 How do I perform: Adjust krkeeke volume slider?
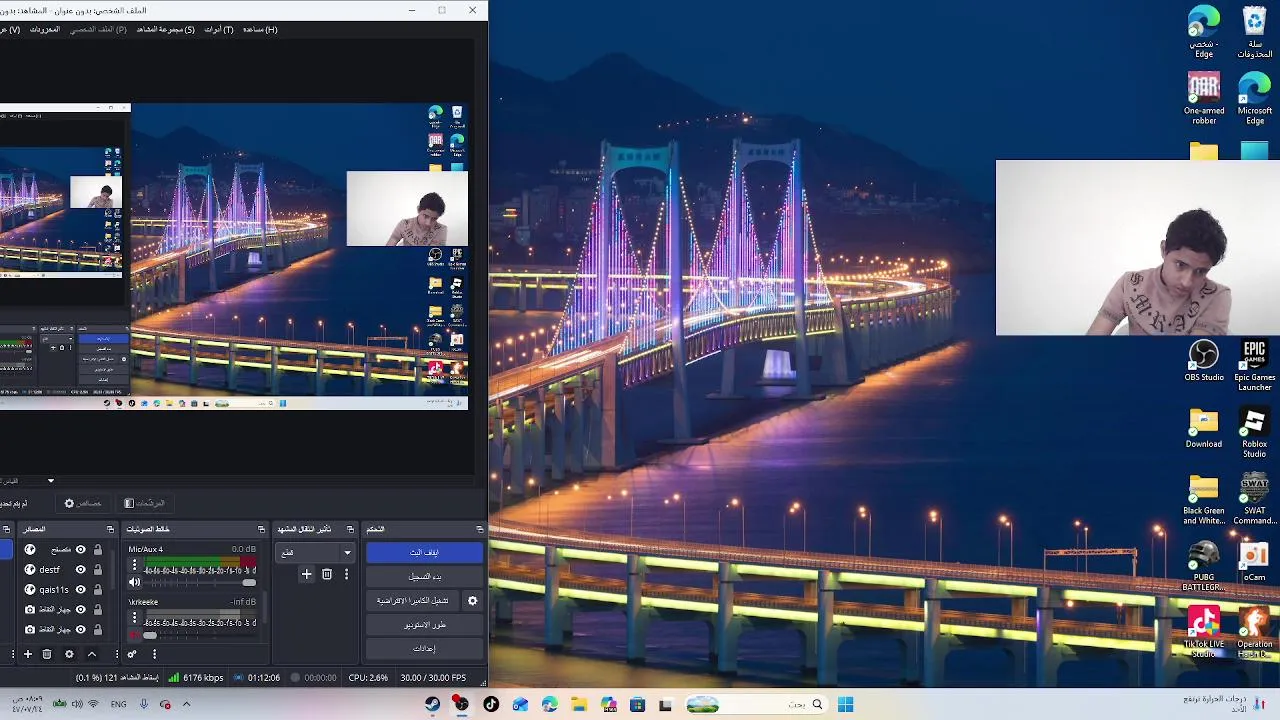200,635
